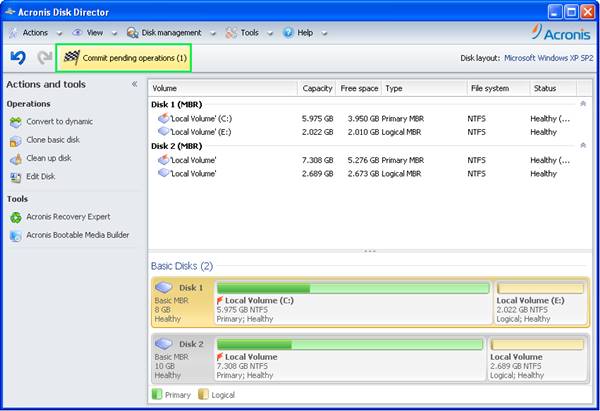Select the Disk 1 label block
The height and width of the screenshot is (411, 600).
(183, 303)
